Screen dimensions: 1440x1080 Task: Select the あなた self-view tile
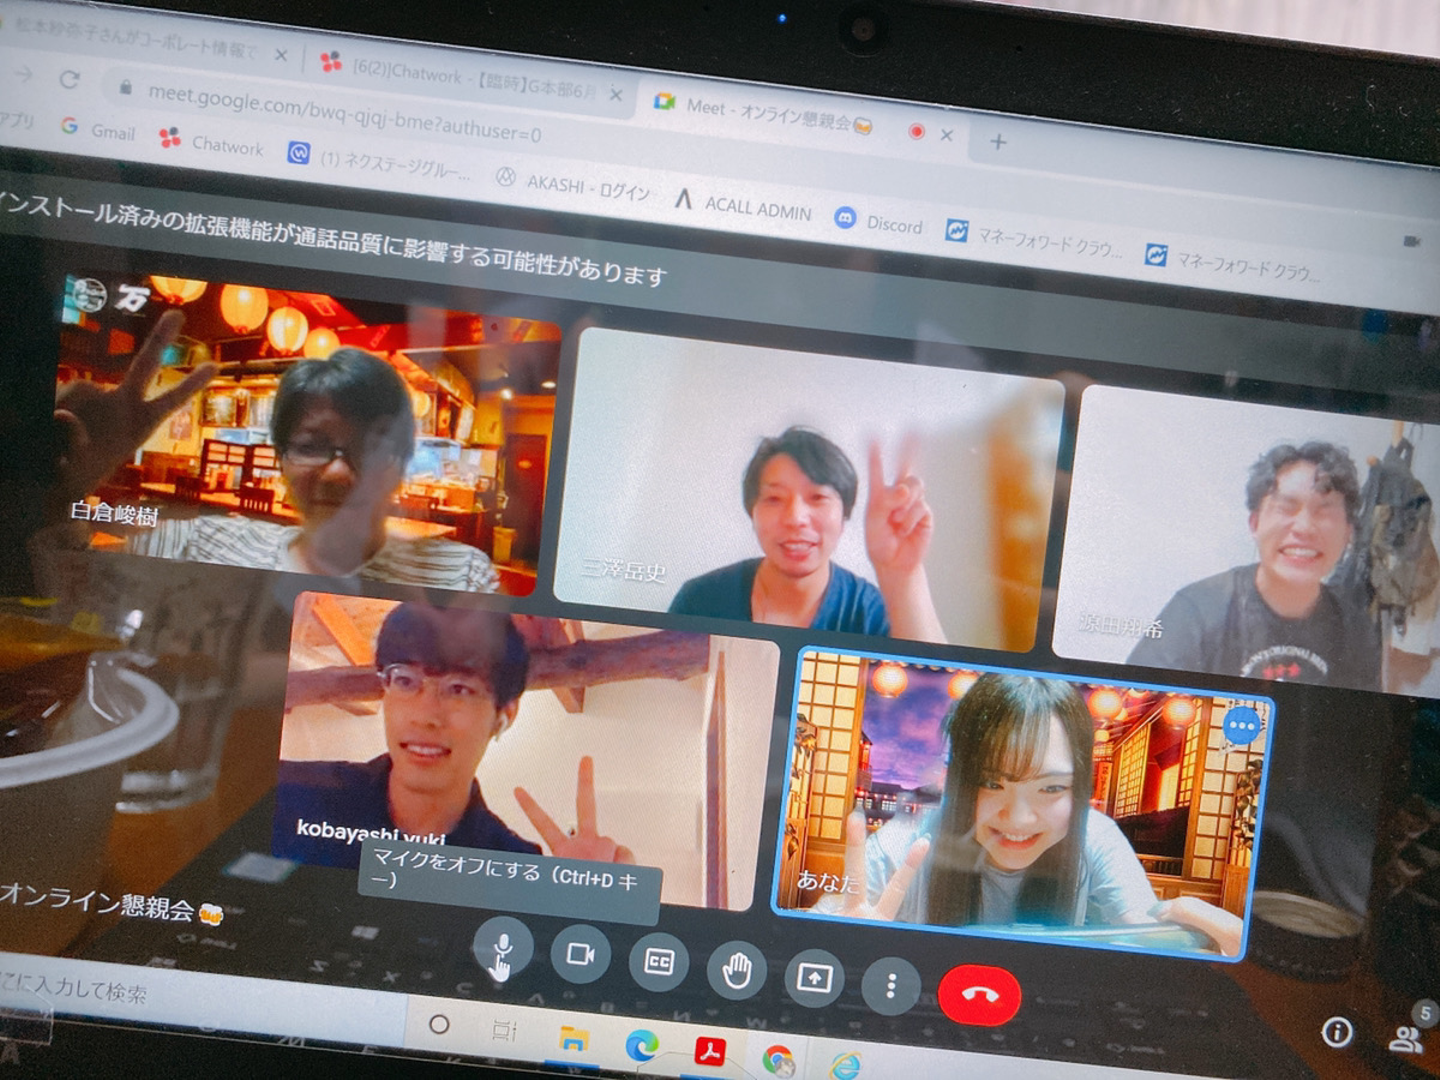[x=1022, y=804]
